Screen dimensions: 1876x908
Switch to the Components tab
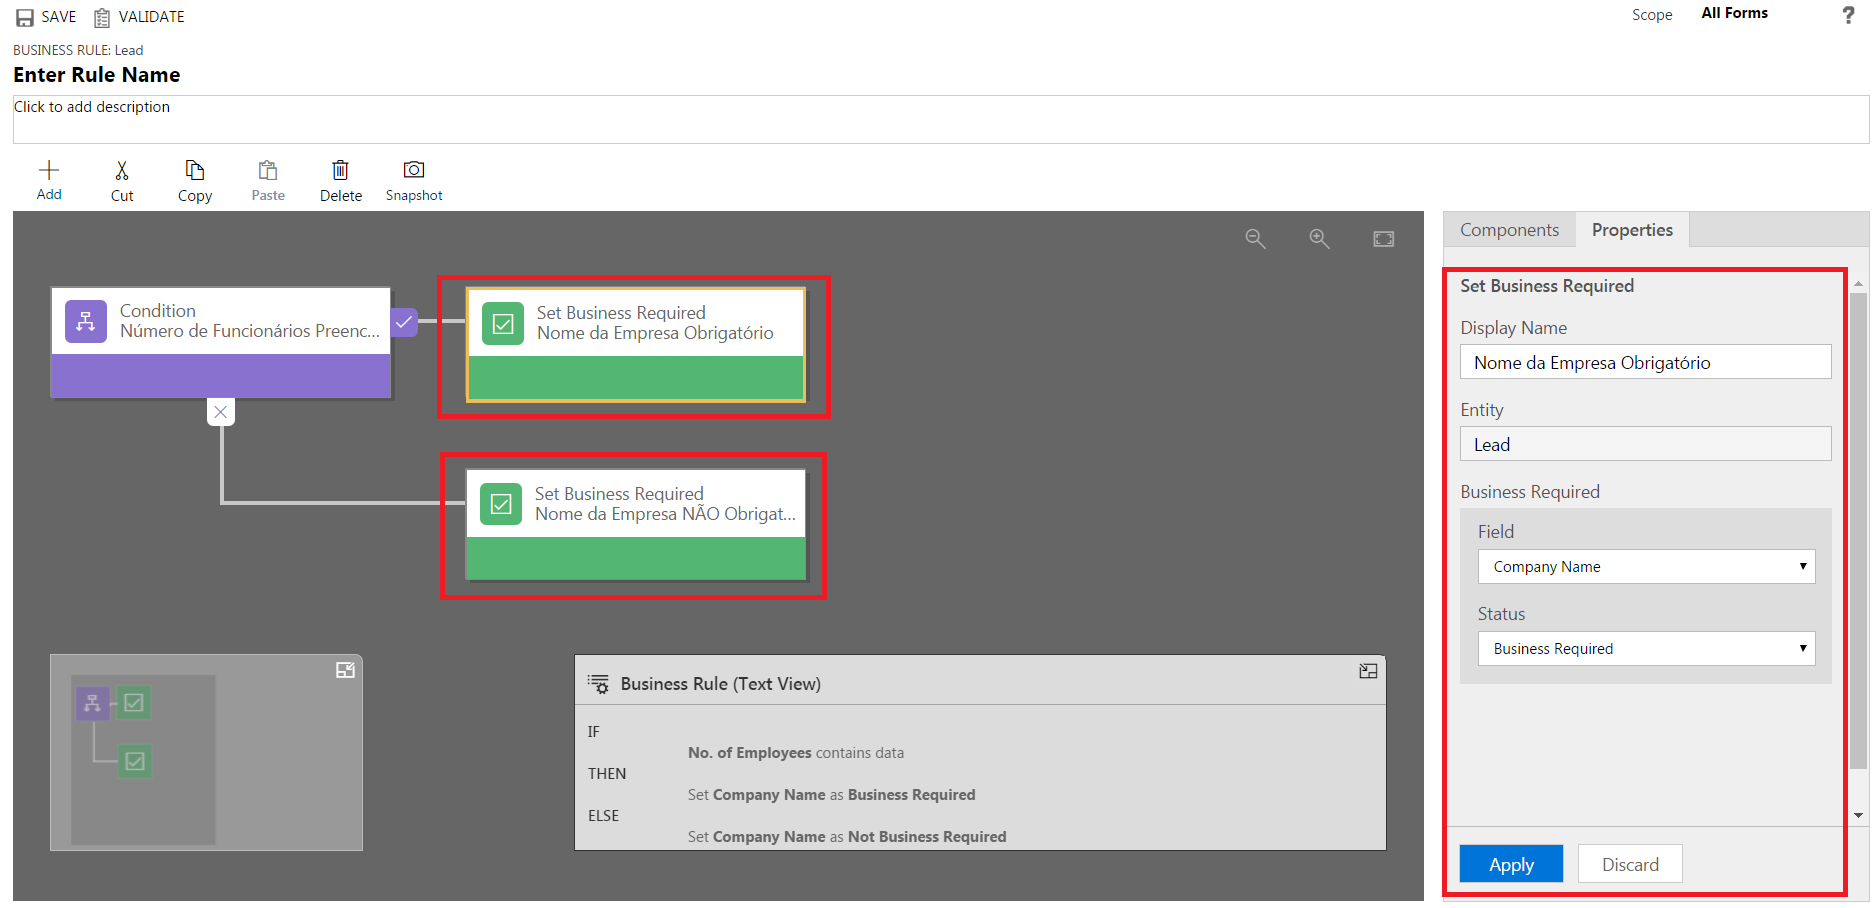[1509, 230]
